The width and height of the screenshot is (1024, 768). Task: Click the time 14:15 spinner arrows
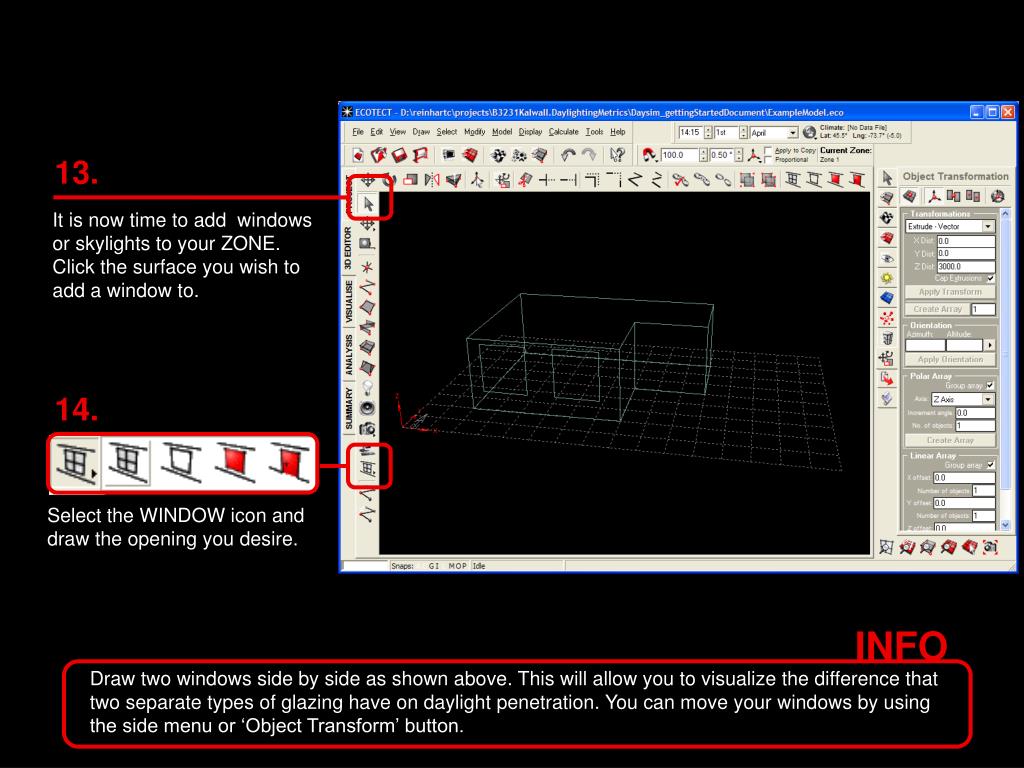click(x=708, y=133)
